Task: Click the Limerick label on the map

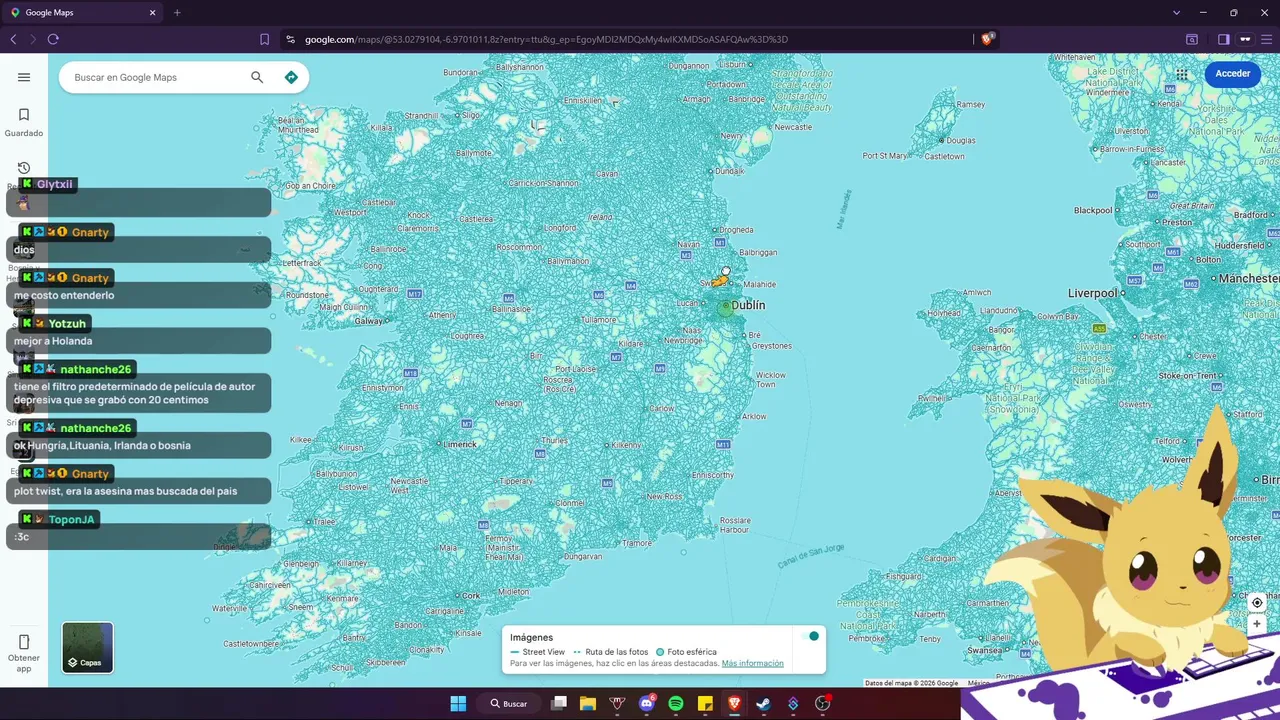Action: point(460,444)
